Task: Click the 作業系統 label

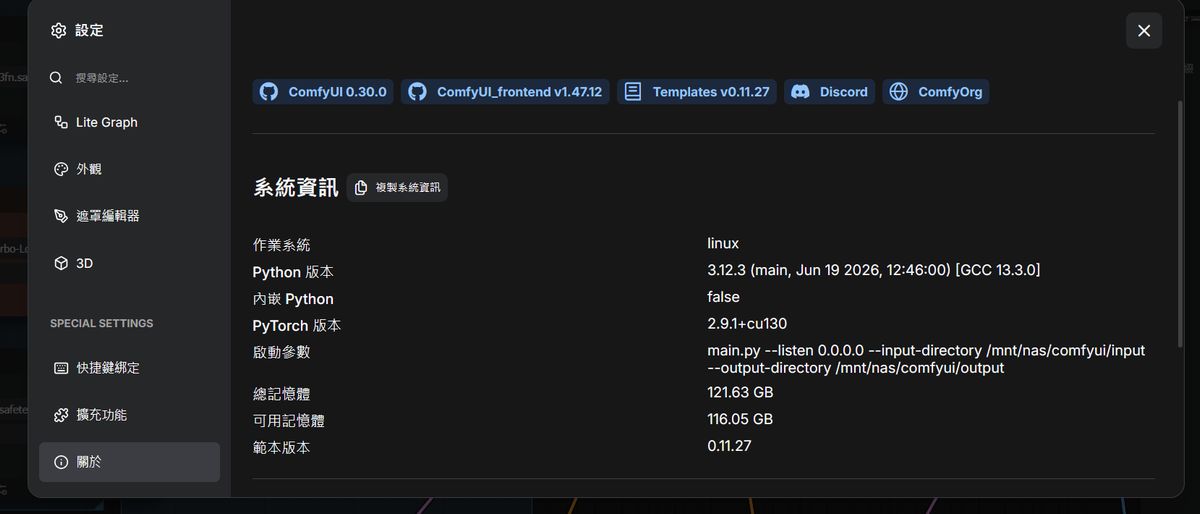Action: [282, 245]
